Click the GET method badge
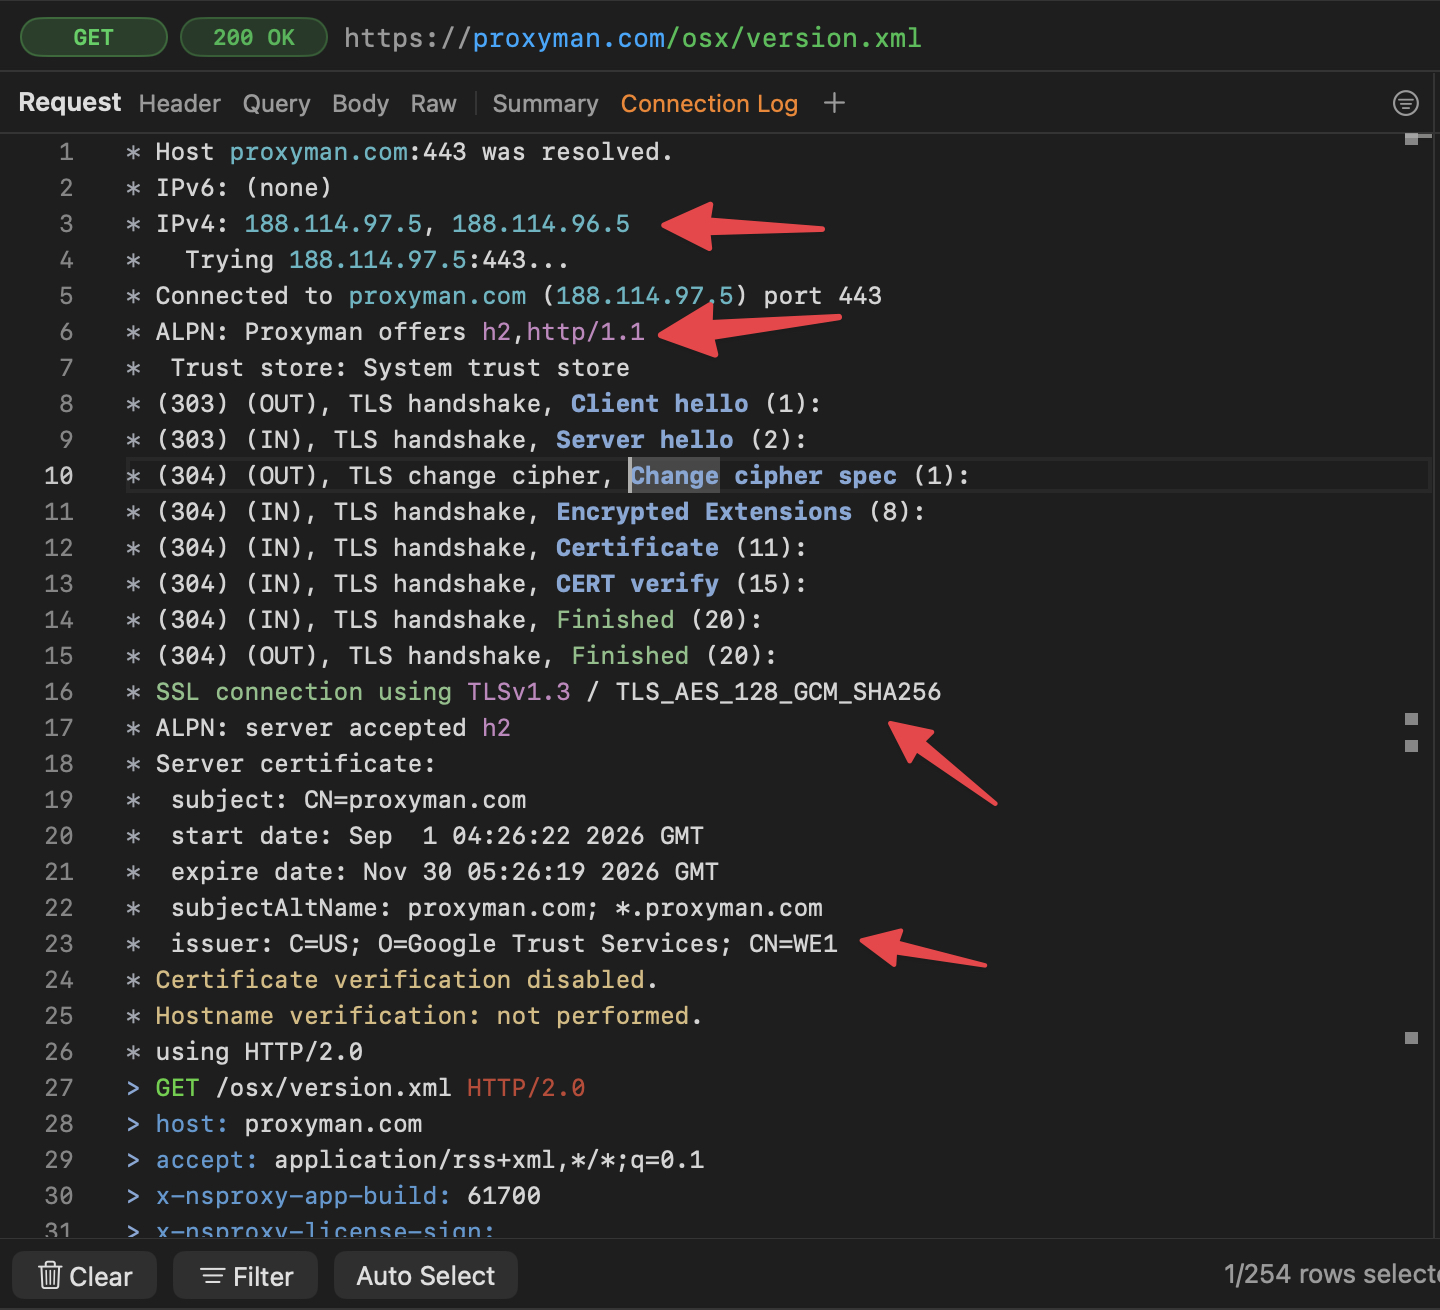This screenshot has width=1440, height=1310. [x=93, y=38]
